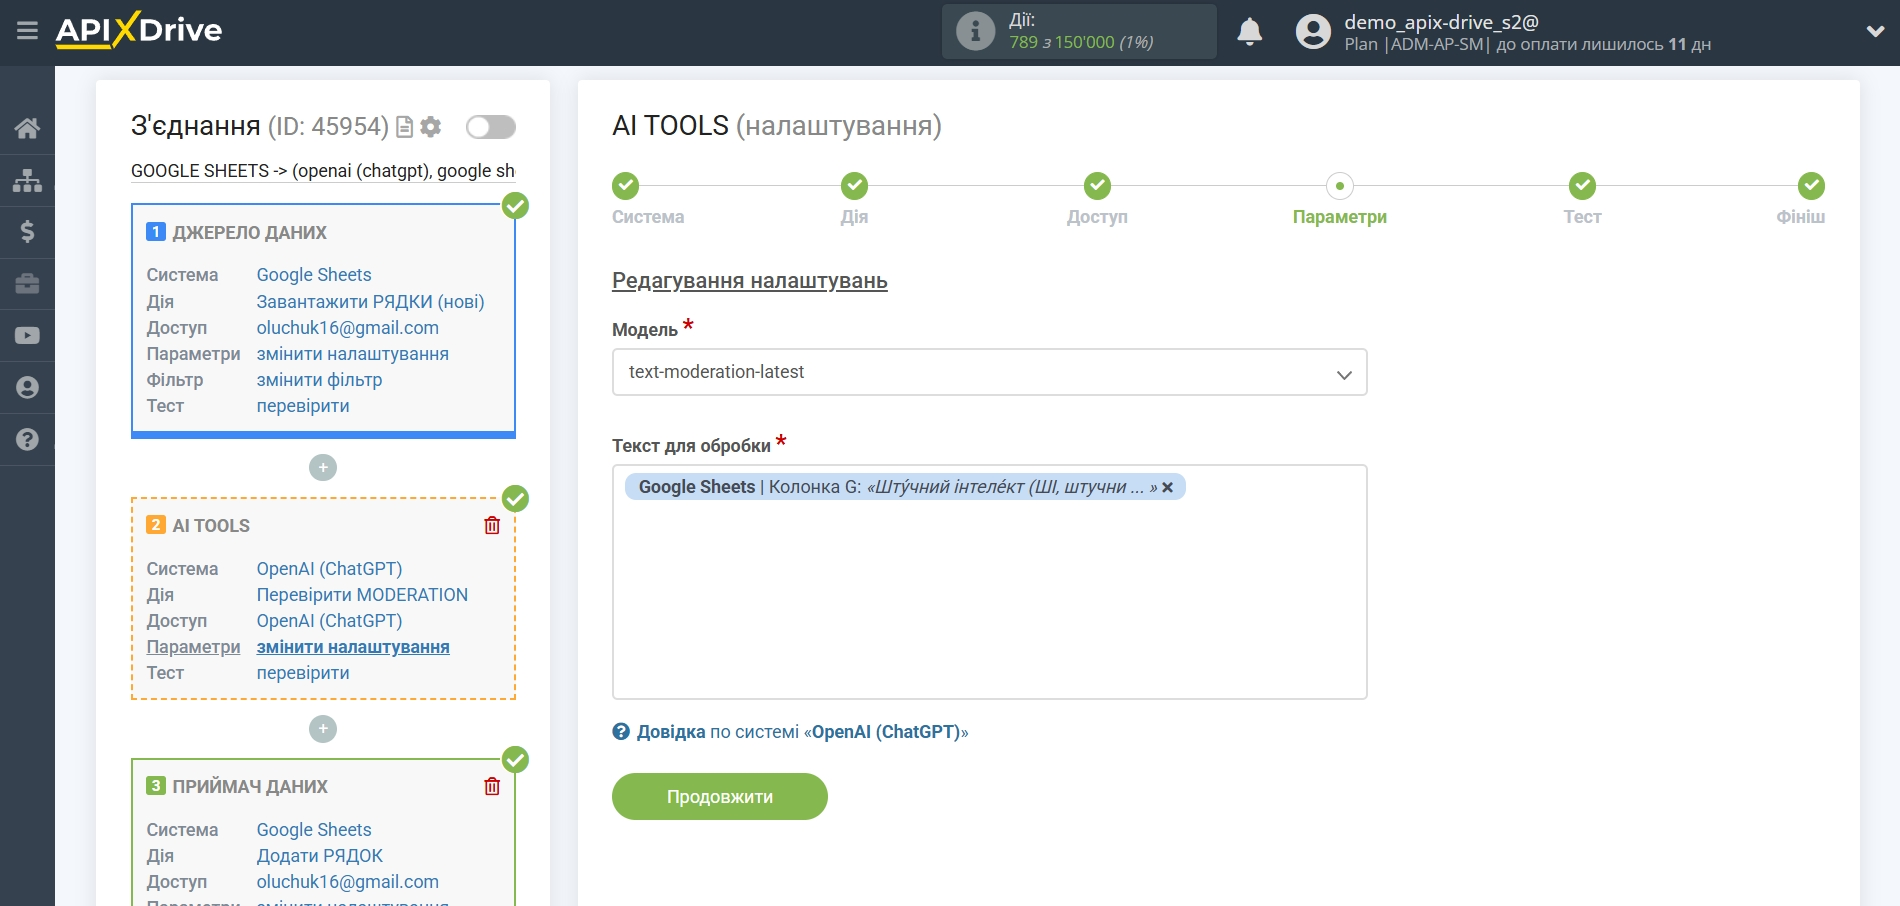Image resolution: width=1900 pixels, height=906 pixels.
Task: Click змінити налаштування in AI TOOLS block
Action: (353, 647)
